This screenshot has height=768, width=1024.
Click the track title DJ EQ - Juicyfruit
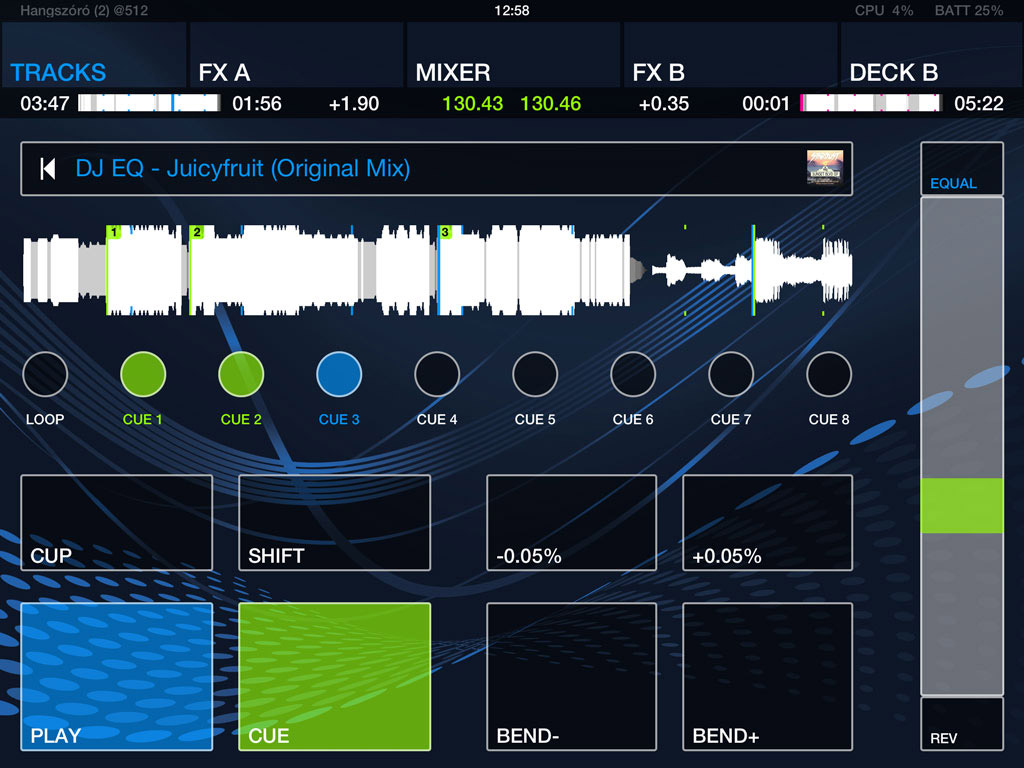242,168
